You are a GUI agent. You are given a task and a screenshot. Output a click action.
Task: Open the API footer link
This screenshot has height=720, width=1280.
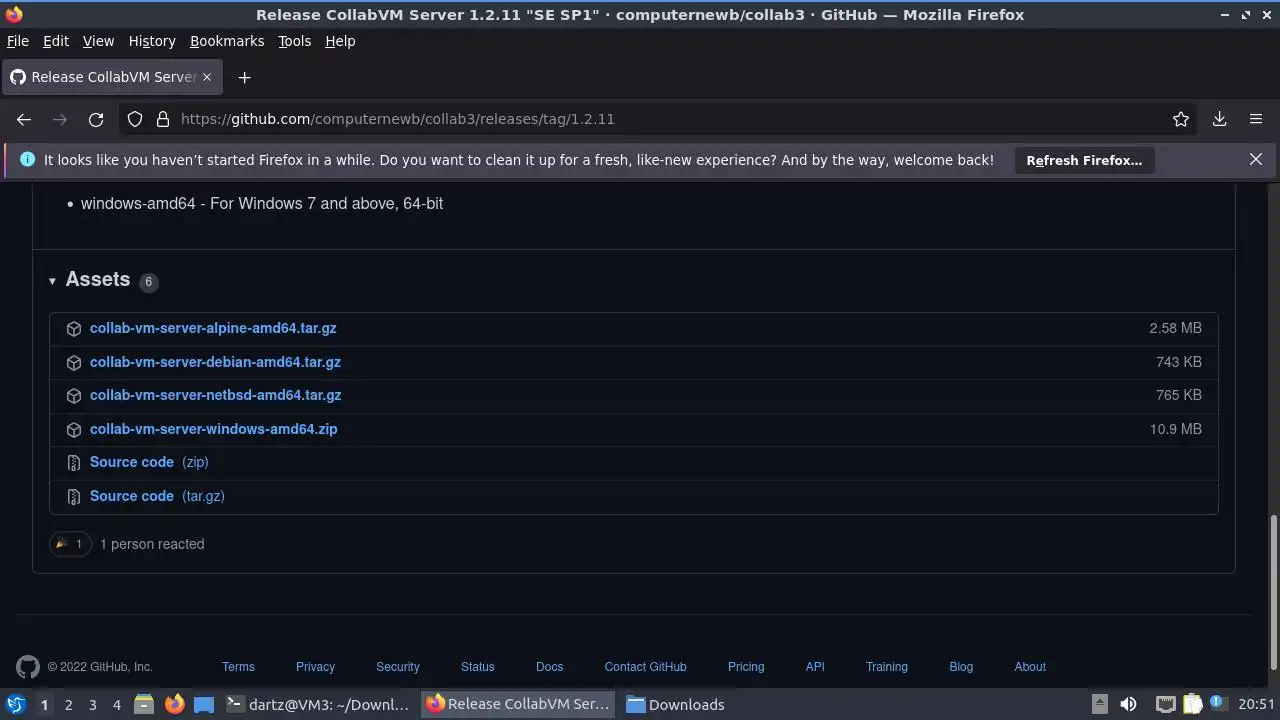pyautogui.click(x=815, y=667)
